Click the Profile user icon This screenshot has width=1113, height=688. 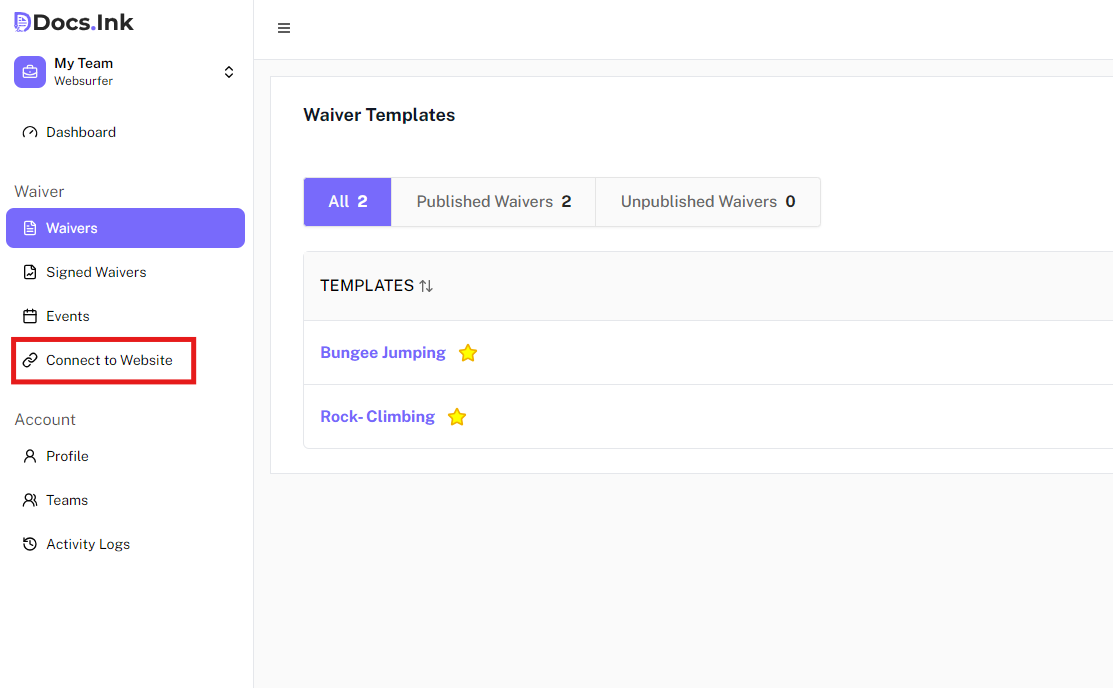click(30, 456)
